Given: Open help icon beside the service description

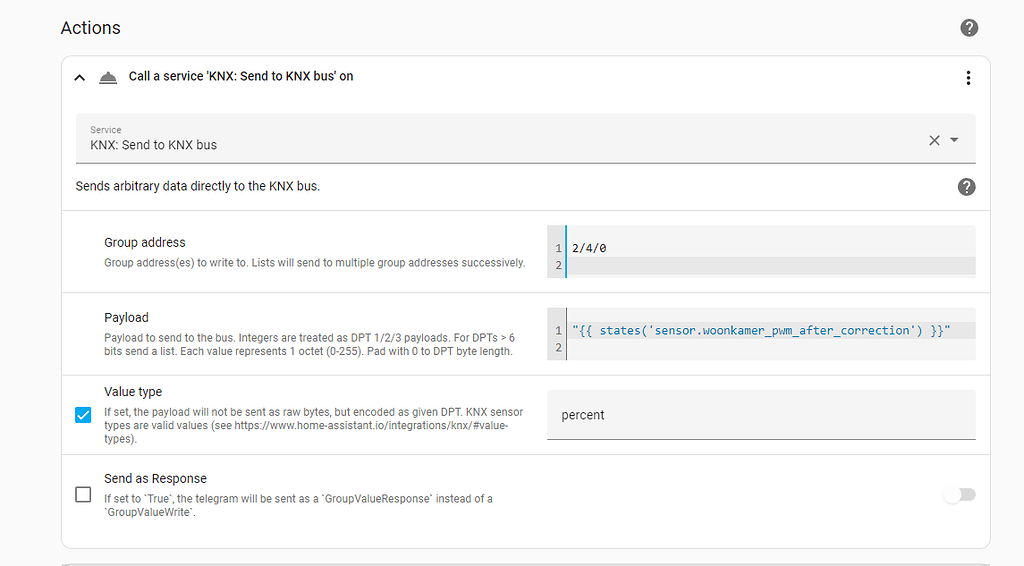Looking at the screenshot, I should pyautogui.click(x=966, y=187).
